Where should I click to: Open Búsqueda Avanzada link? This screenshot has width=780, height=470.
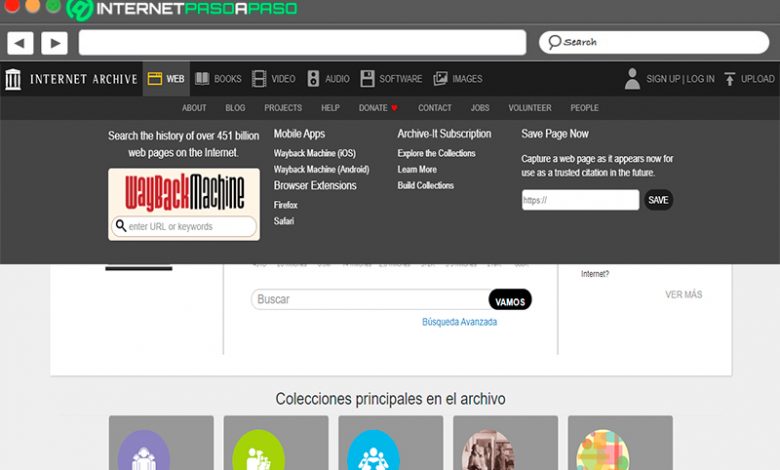click(x=459, y=322)
